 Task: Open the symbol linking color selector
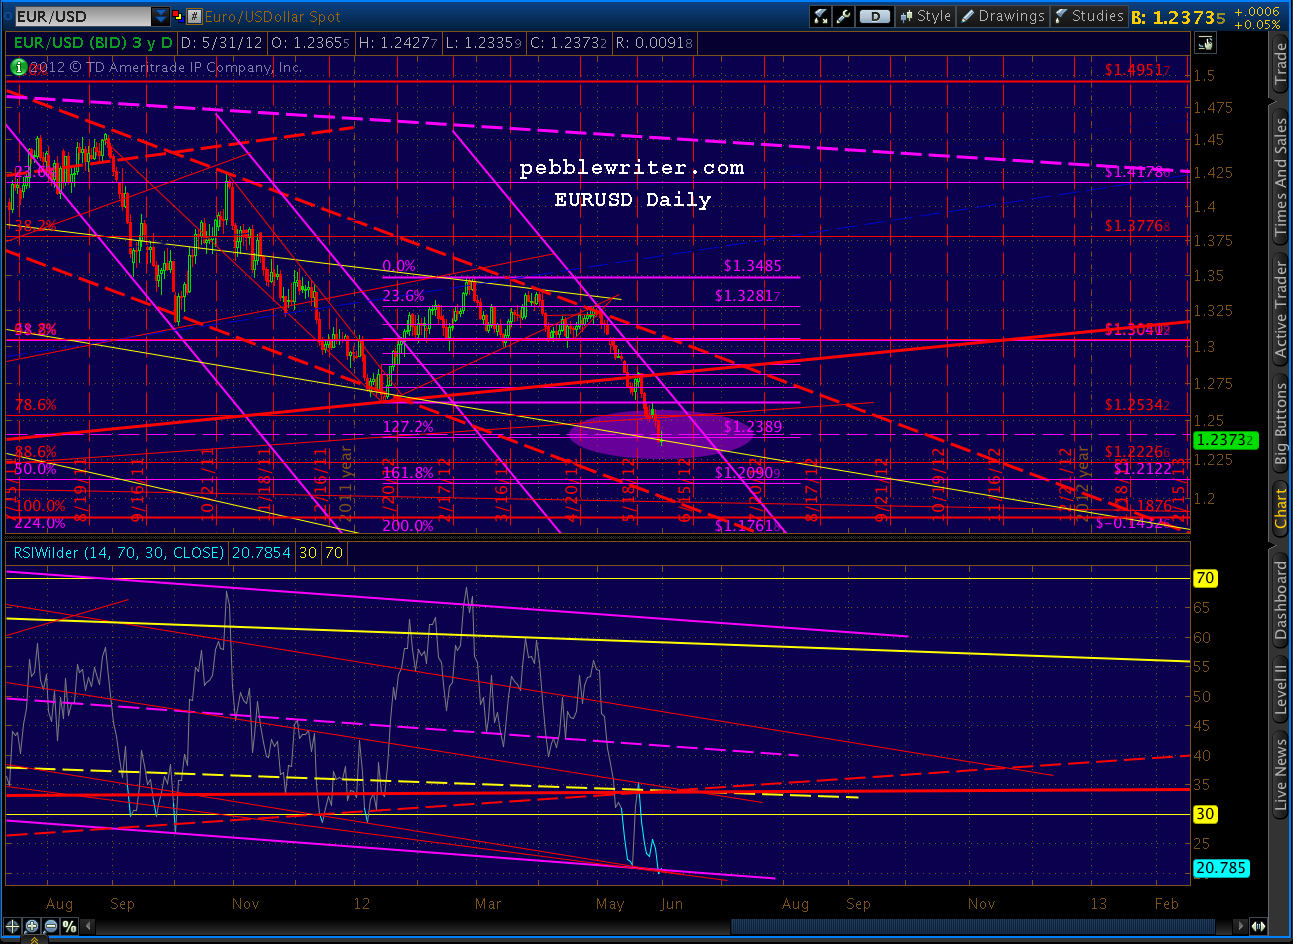[x=179, y=16]
